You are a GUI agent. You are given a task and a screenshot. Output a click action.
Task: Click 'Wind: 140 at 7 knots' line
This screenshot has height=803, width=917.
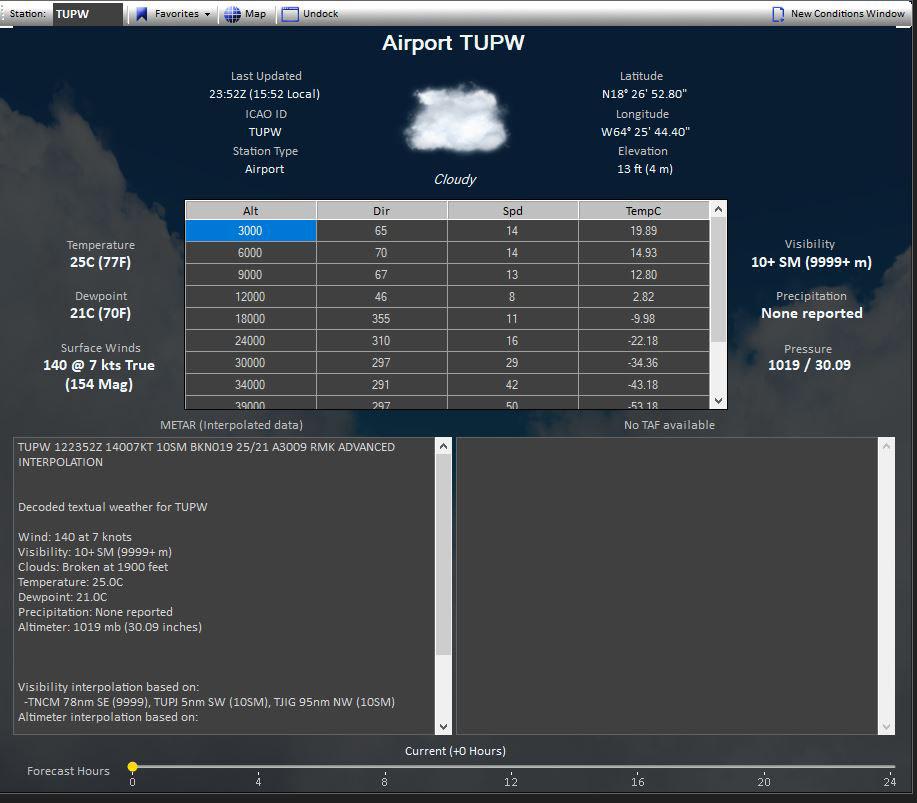(x=75, y=537)
